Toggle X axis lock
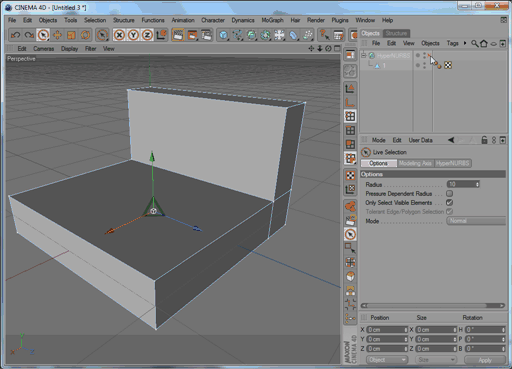This screenshot has width=512, height=369. (x=119, y=35)
